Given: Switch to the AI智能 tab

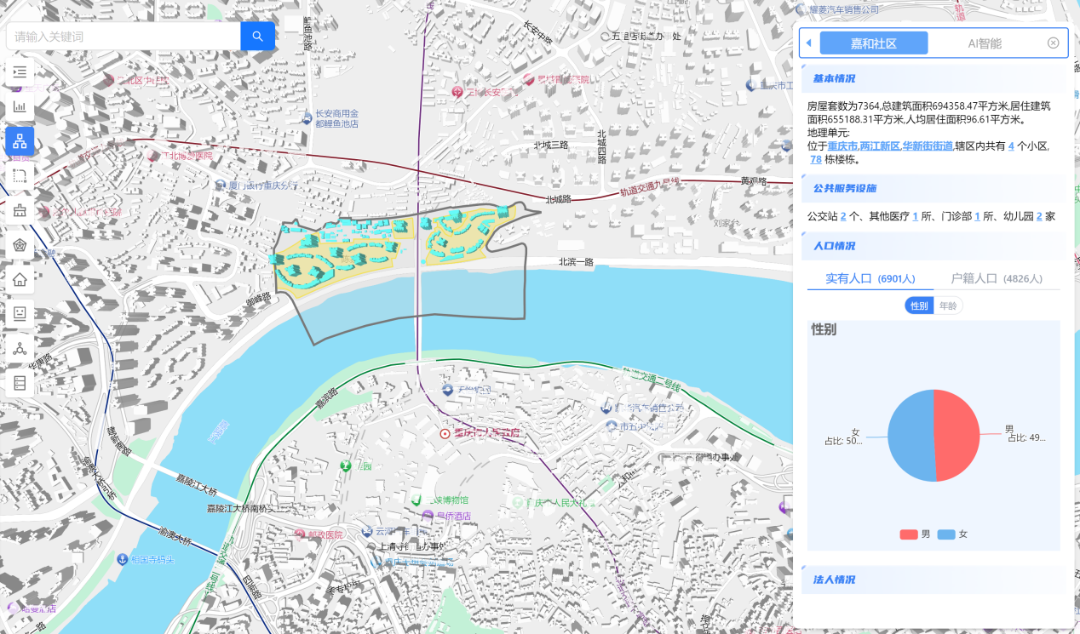Looking at the screenshot, I should click(984, 43).
